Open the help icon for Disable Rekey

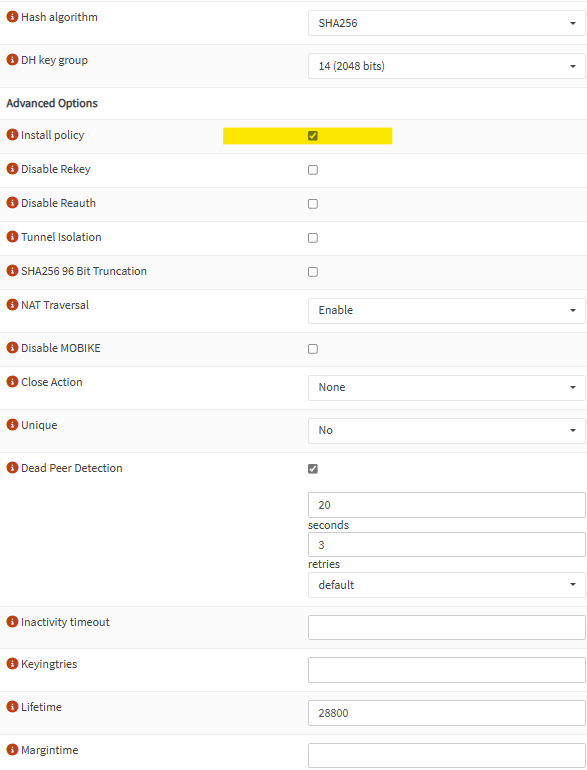click(12, 169)
